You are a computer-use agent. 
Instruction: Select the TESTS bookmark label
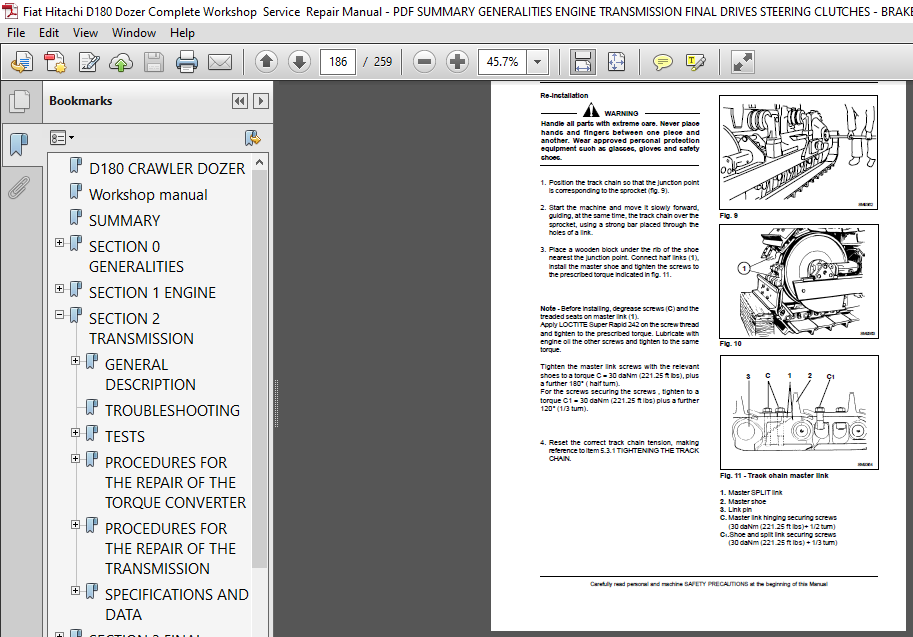point(125,437)
